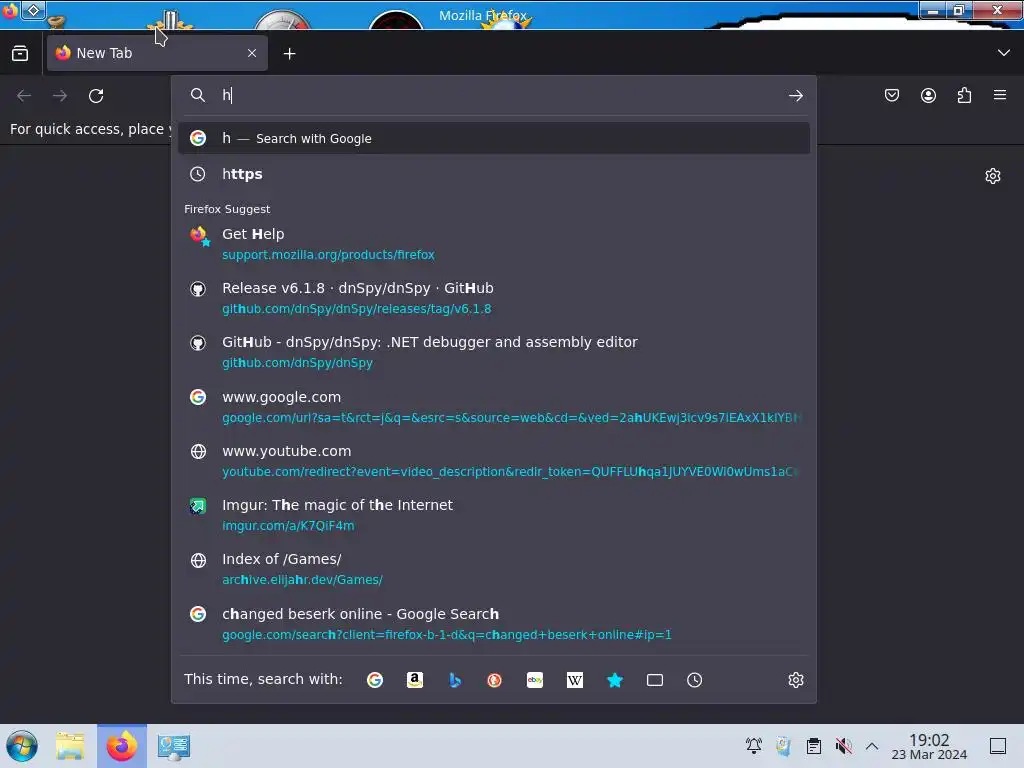Open Imgur: The magic of the Internet
The height and width of the screenshot is (768, 1024).
pyautogui.click(x=494, y=515)
